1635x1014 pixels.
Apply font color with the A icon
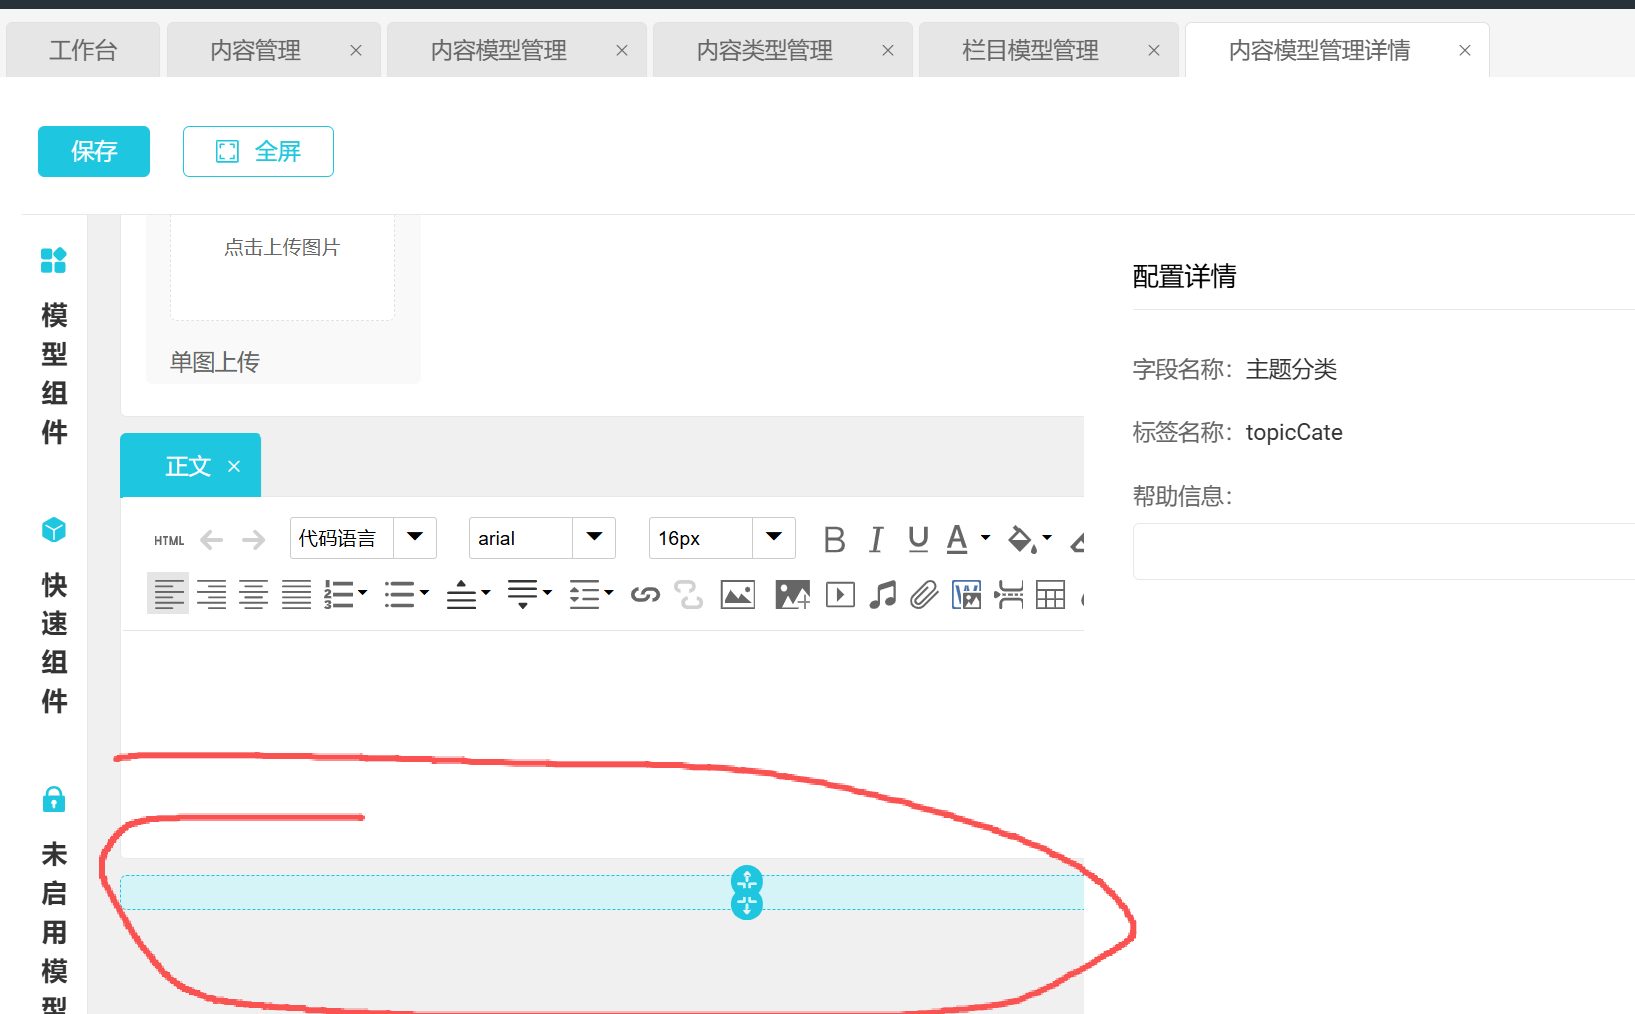tap(957, 540)
